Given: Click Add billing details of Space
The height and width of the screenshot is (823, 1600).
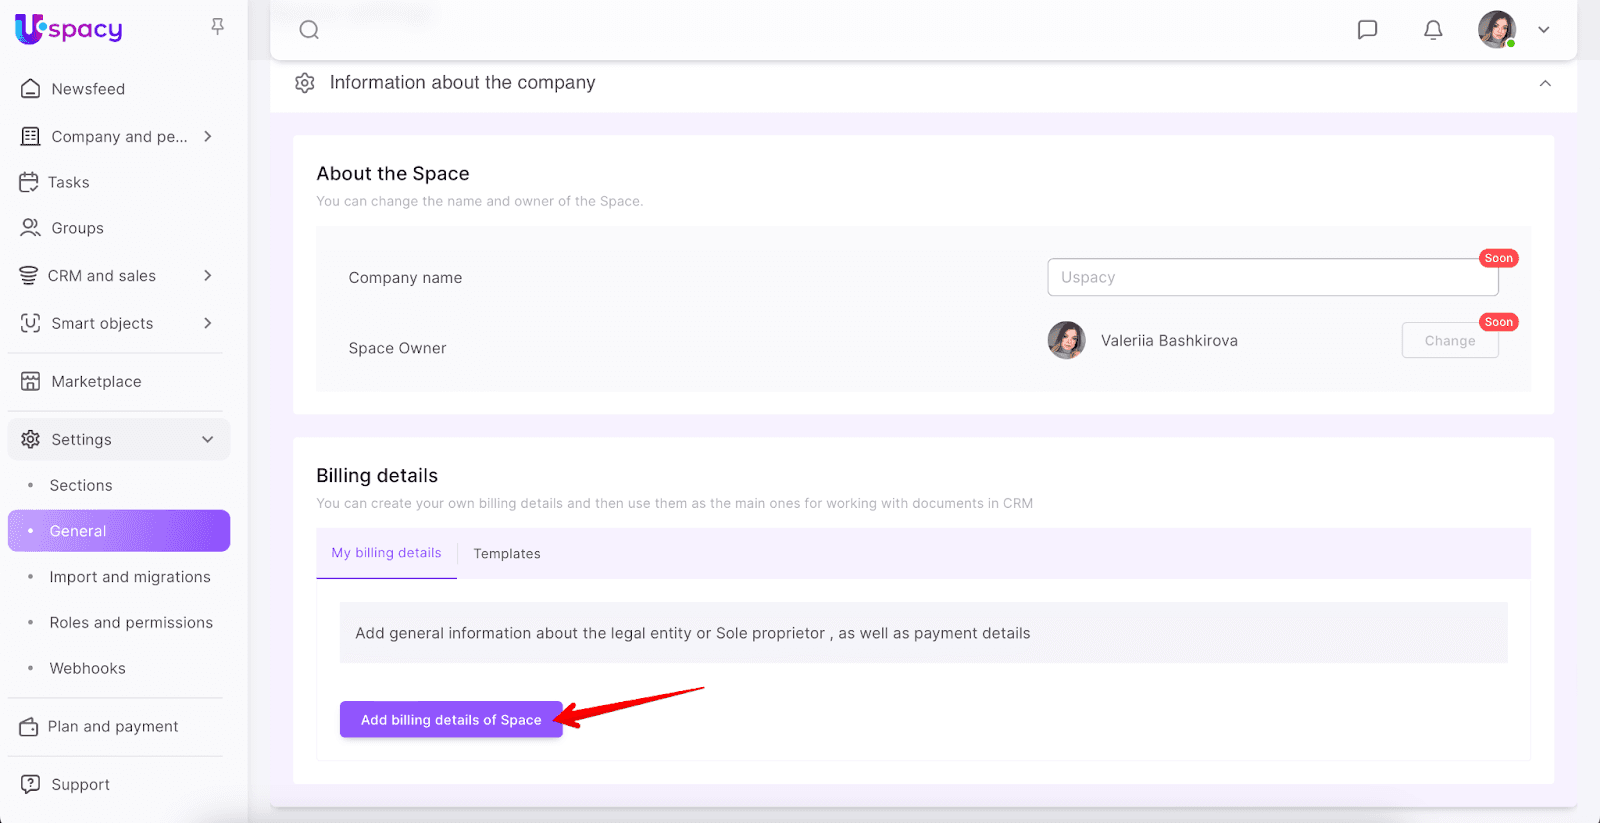Looking at the screenshot, I should tap(451, 720).
